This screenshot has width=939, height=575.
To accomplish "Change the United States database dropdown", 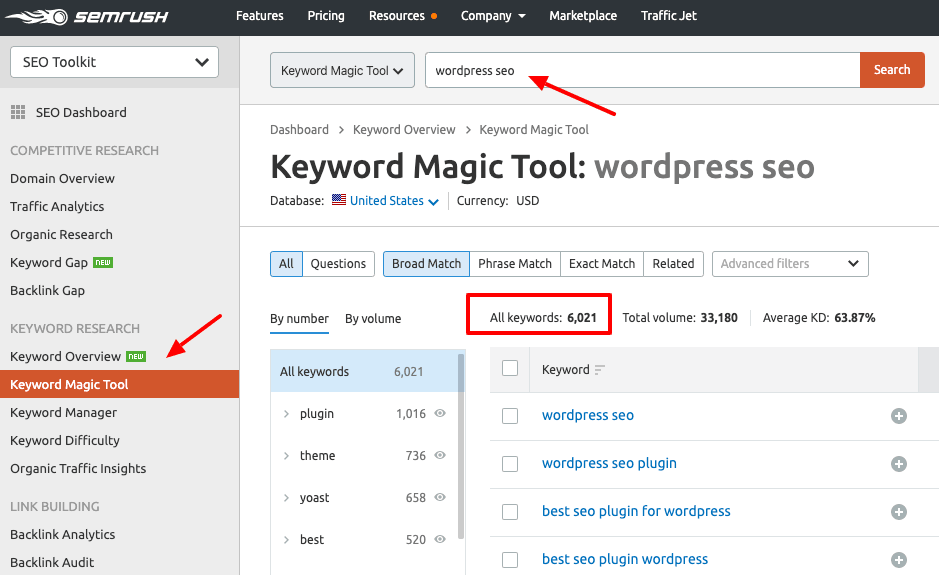I will click(394, 201).
